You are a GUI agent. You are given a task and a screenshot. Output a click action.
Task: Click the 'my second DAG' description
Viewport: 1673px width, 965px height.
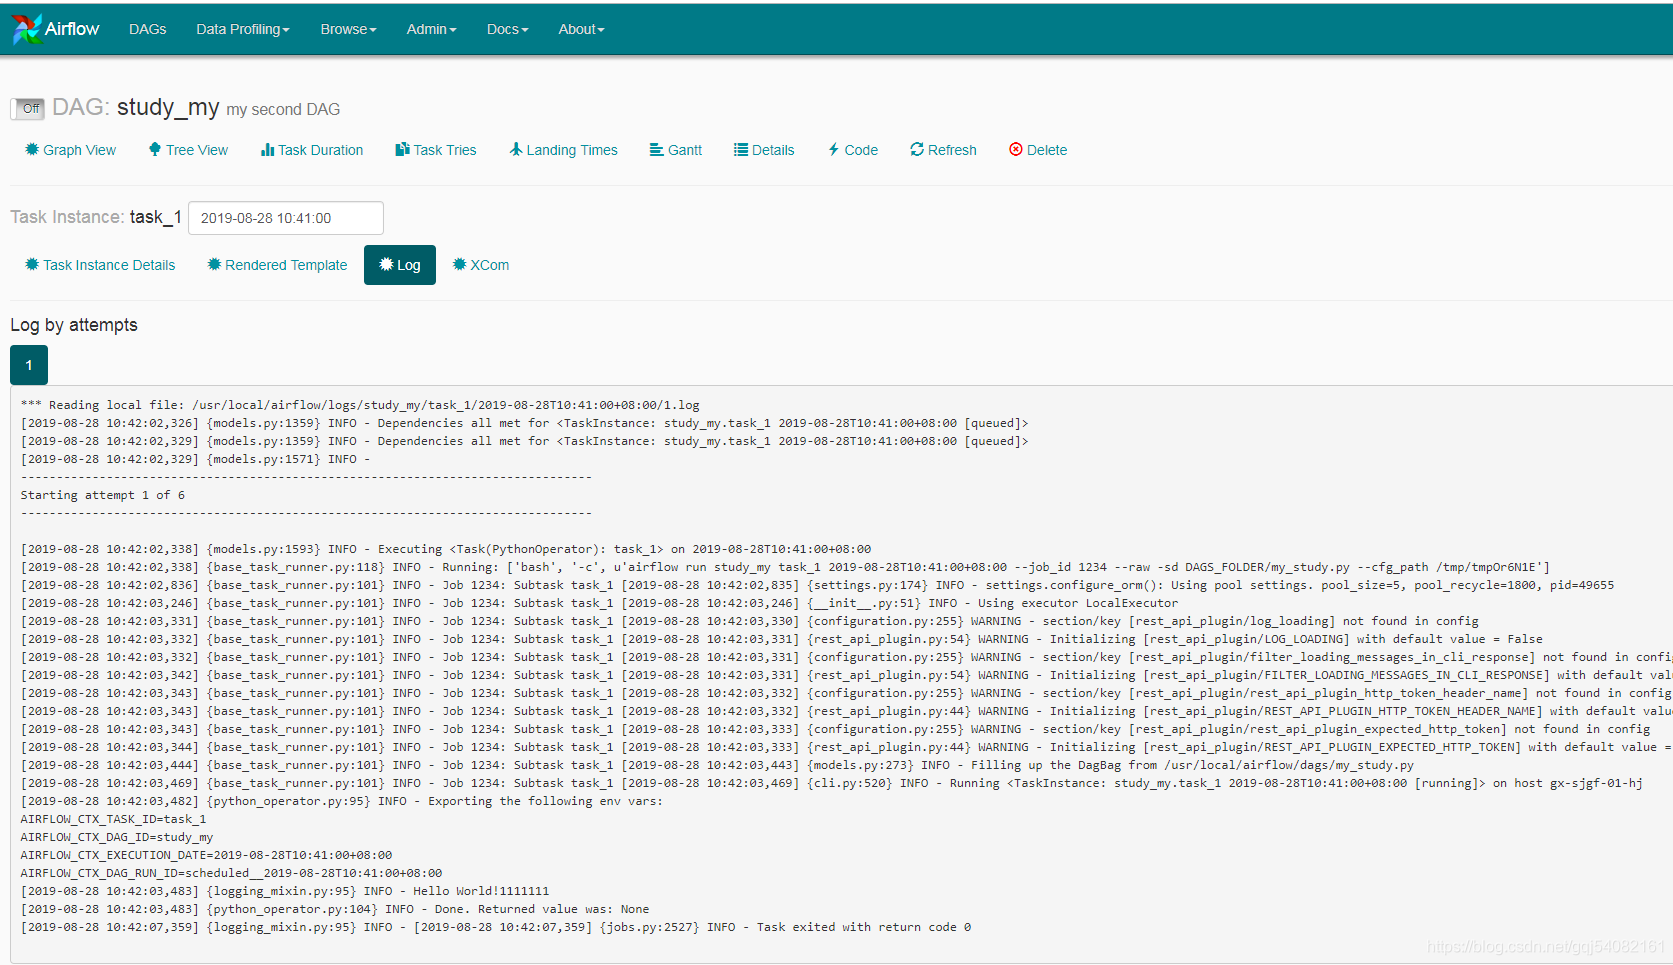[283, 109]
